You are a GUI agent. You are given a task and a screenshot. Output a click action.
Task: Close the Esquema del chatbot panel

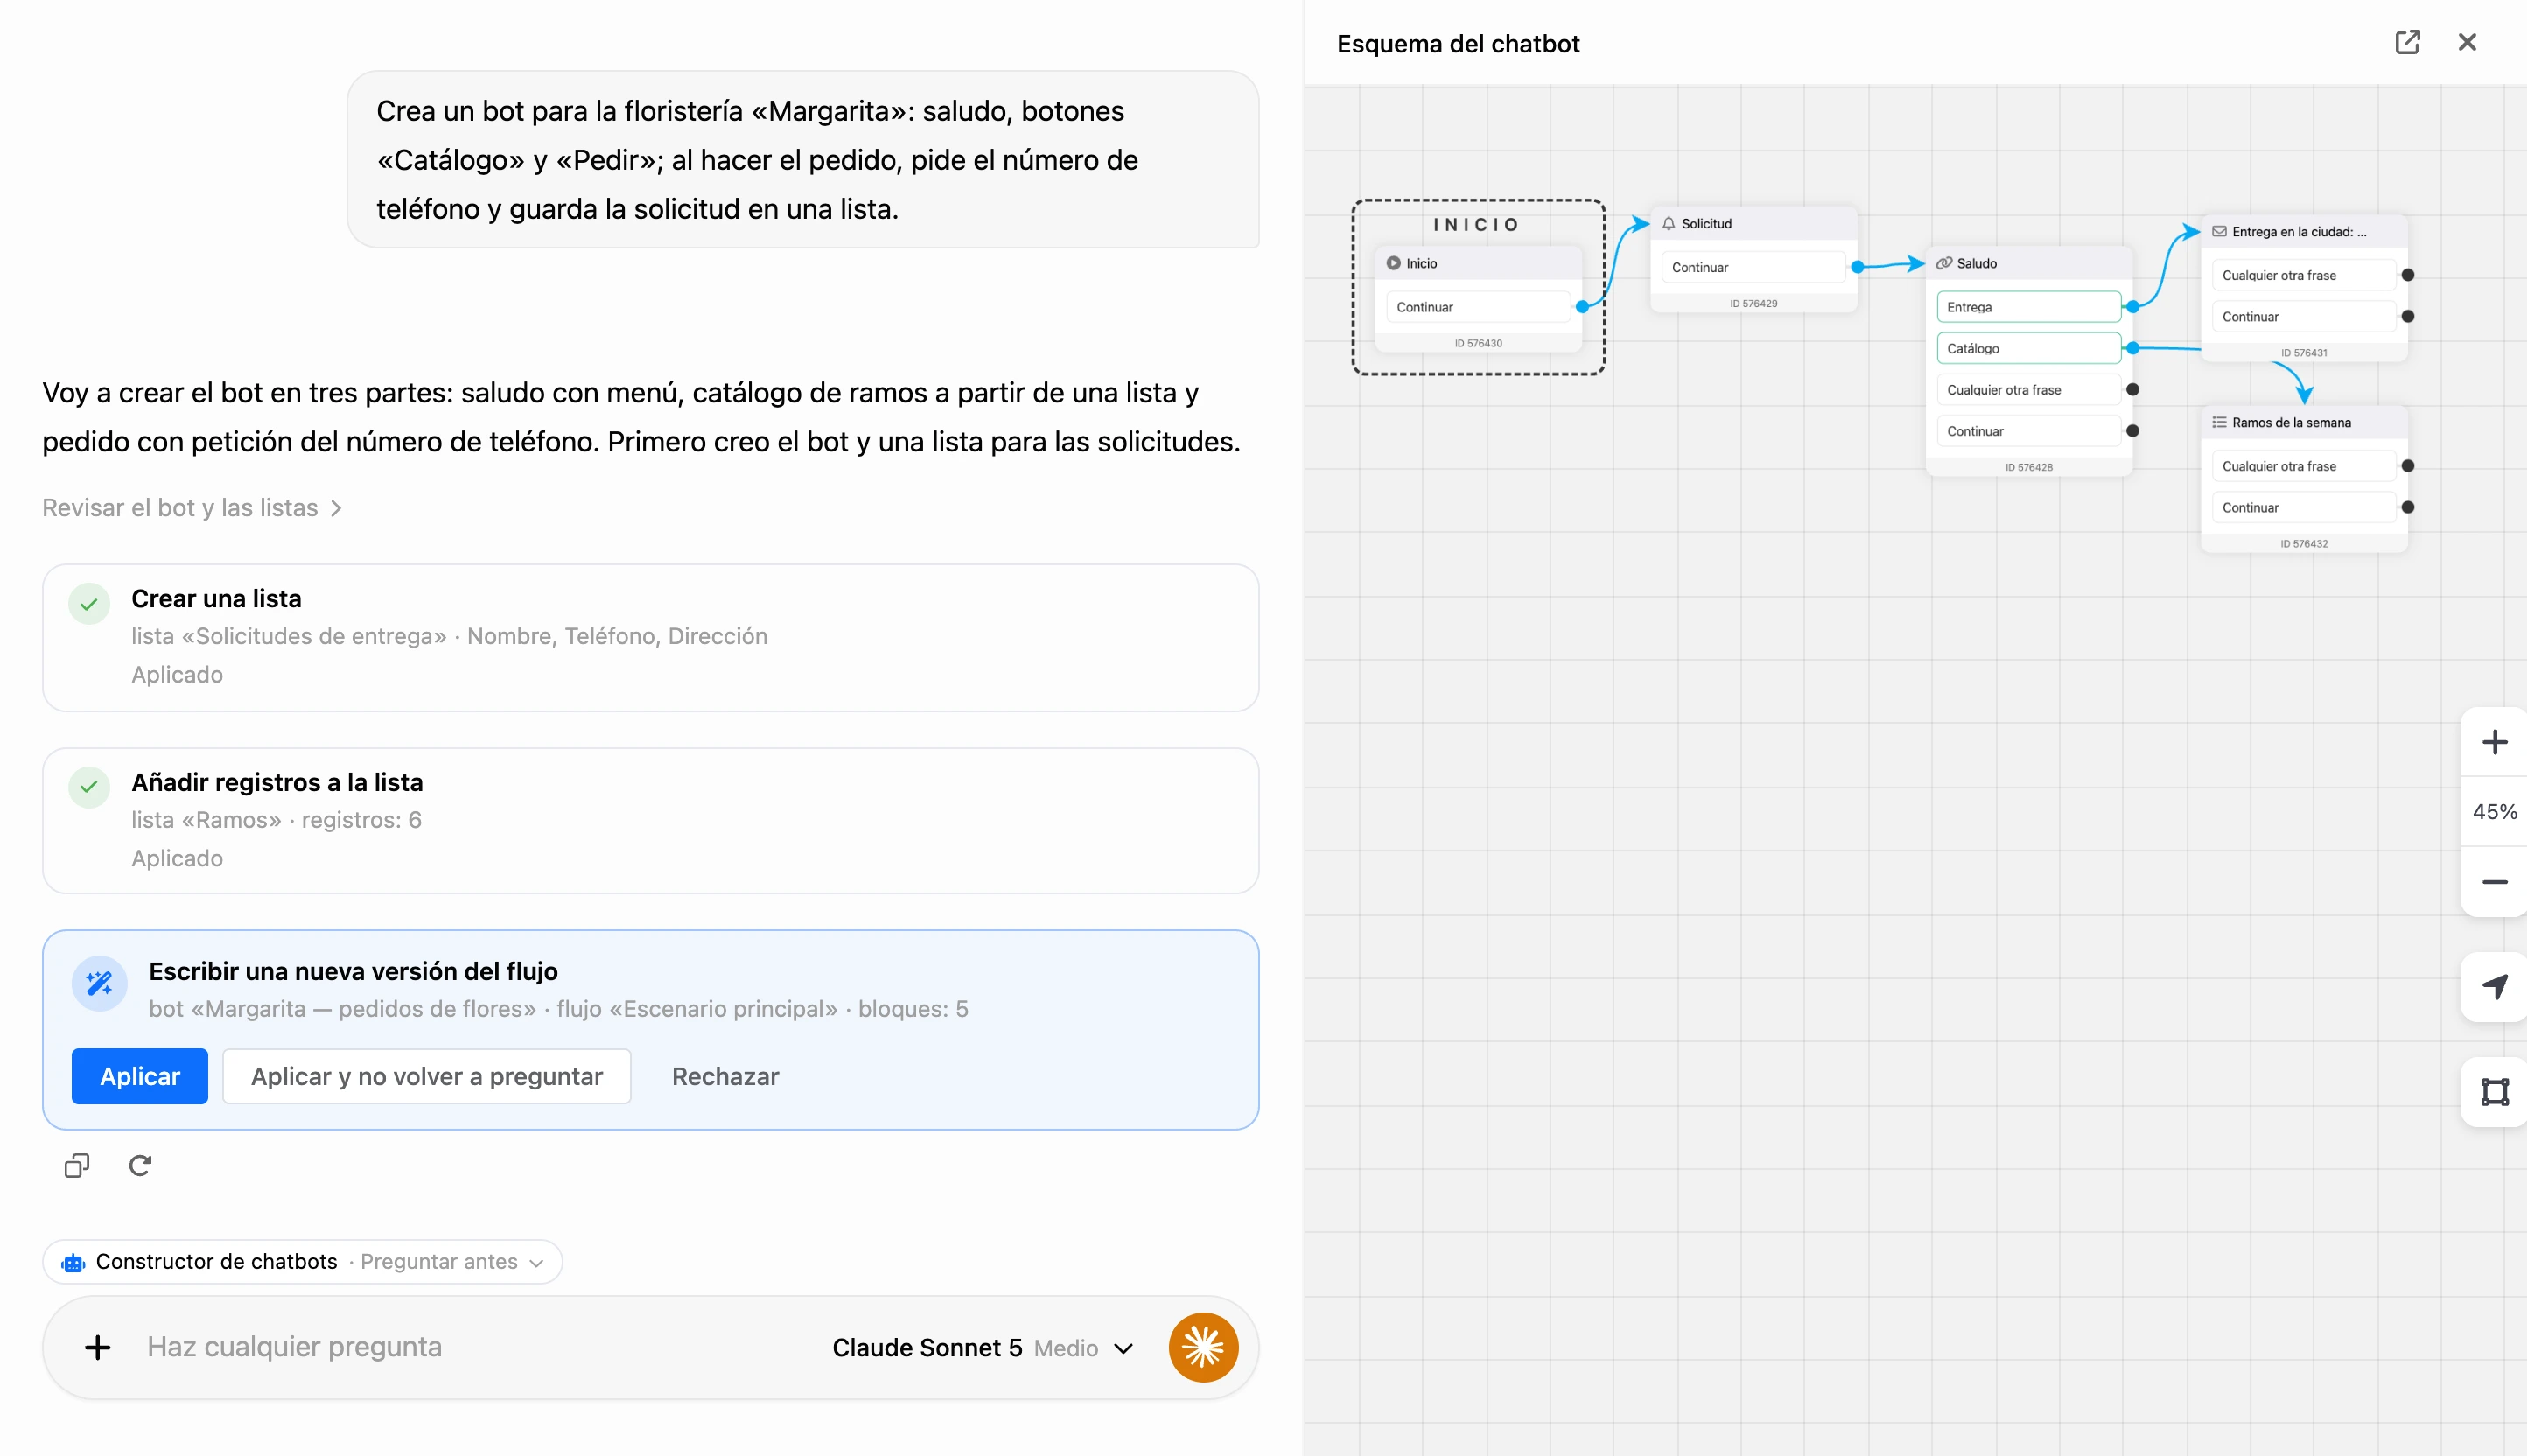point(2467,42)
